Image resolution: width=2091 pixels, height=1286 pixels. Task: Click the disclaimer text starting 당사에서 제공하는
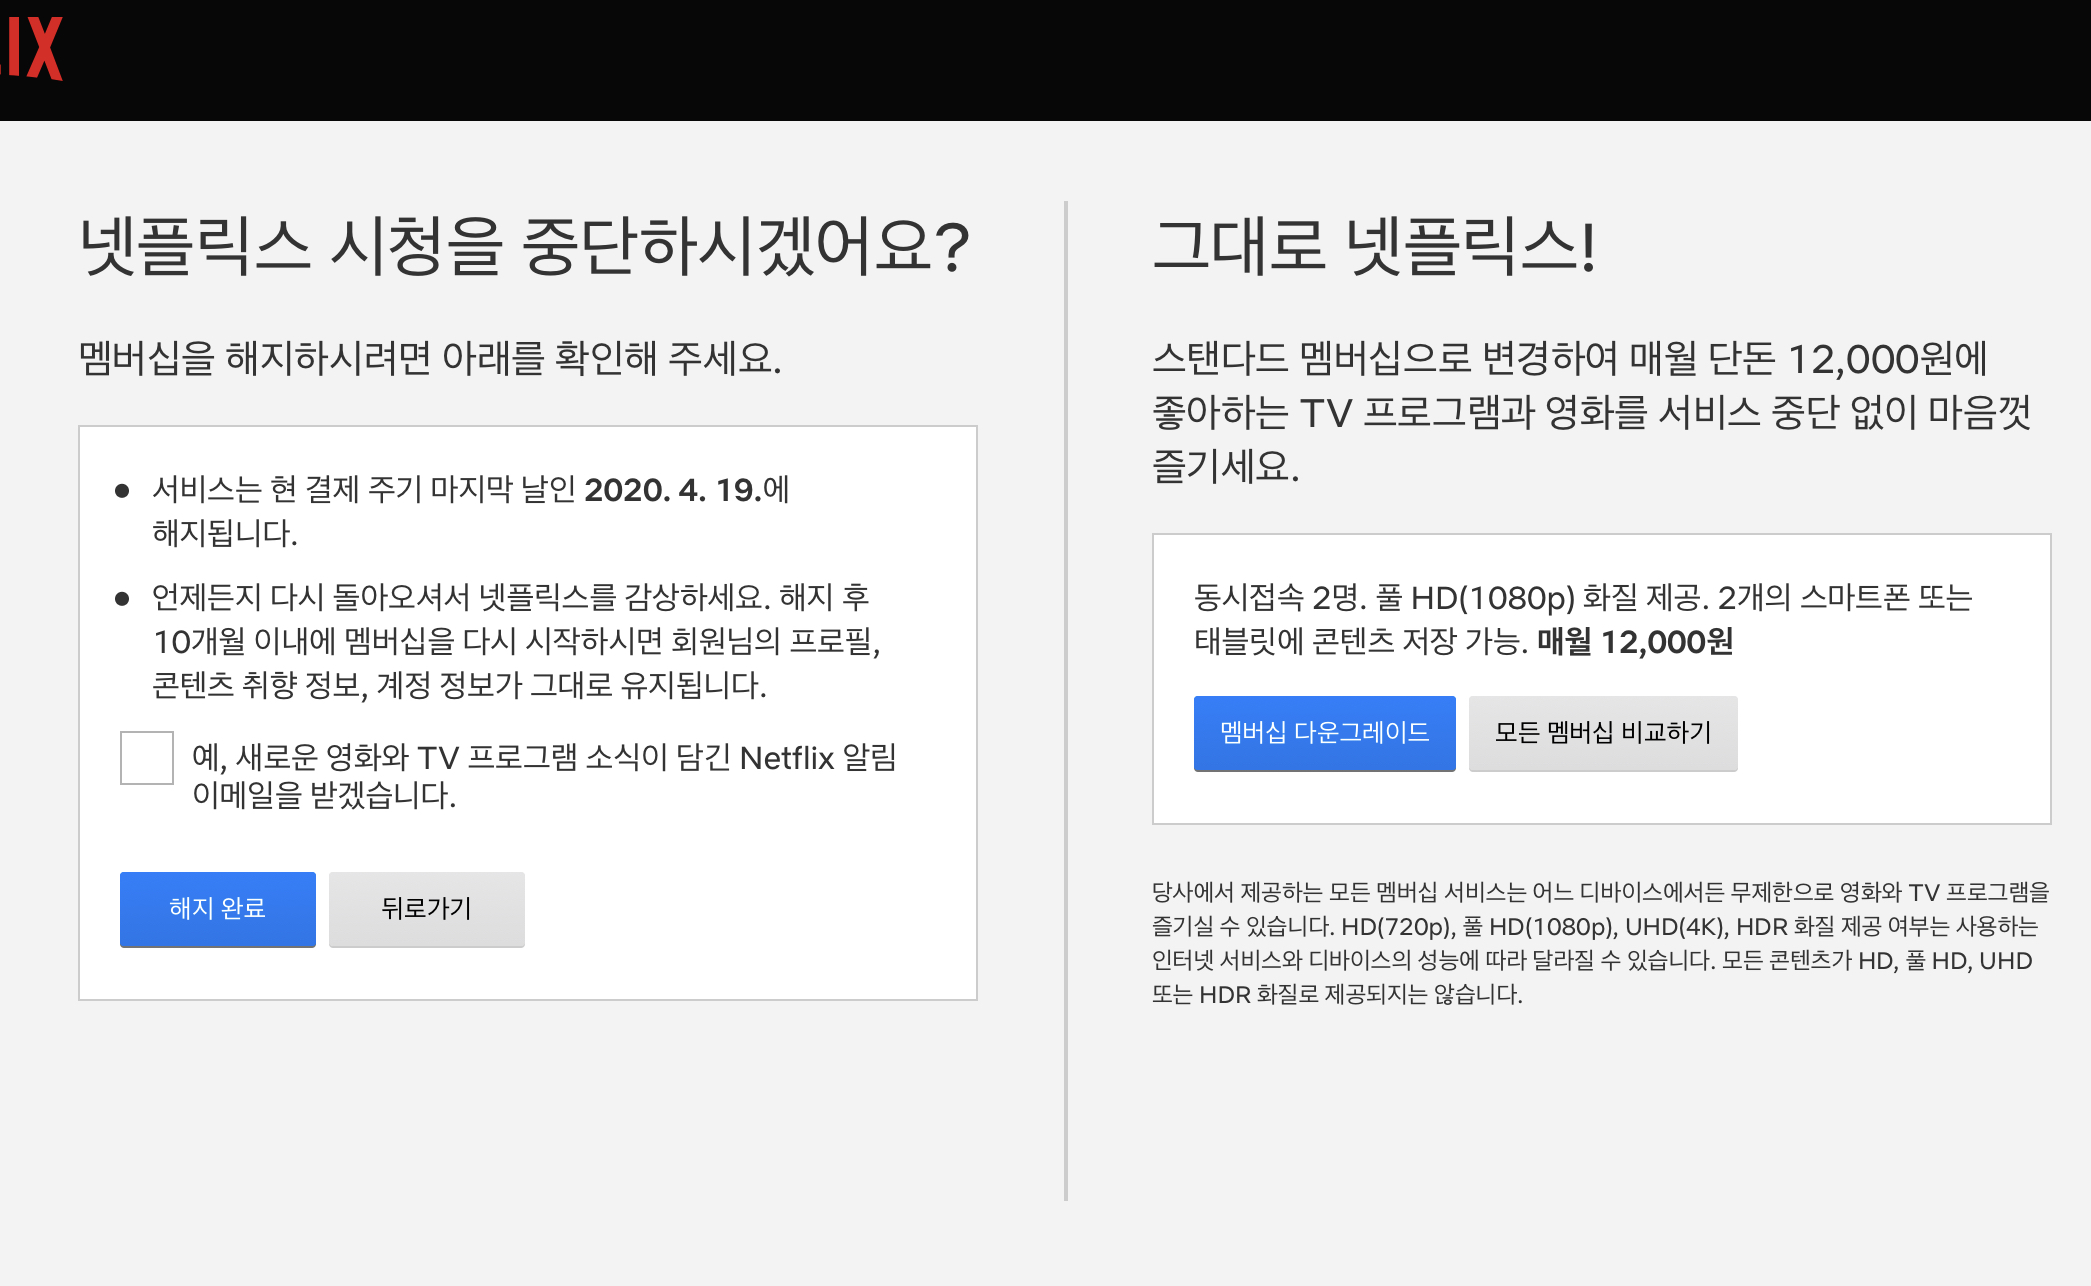pos(1600,943)
